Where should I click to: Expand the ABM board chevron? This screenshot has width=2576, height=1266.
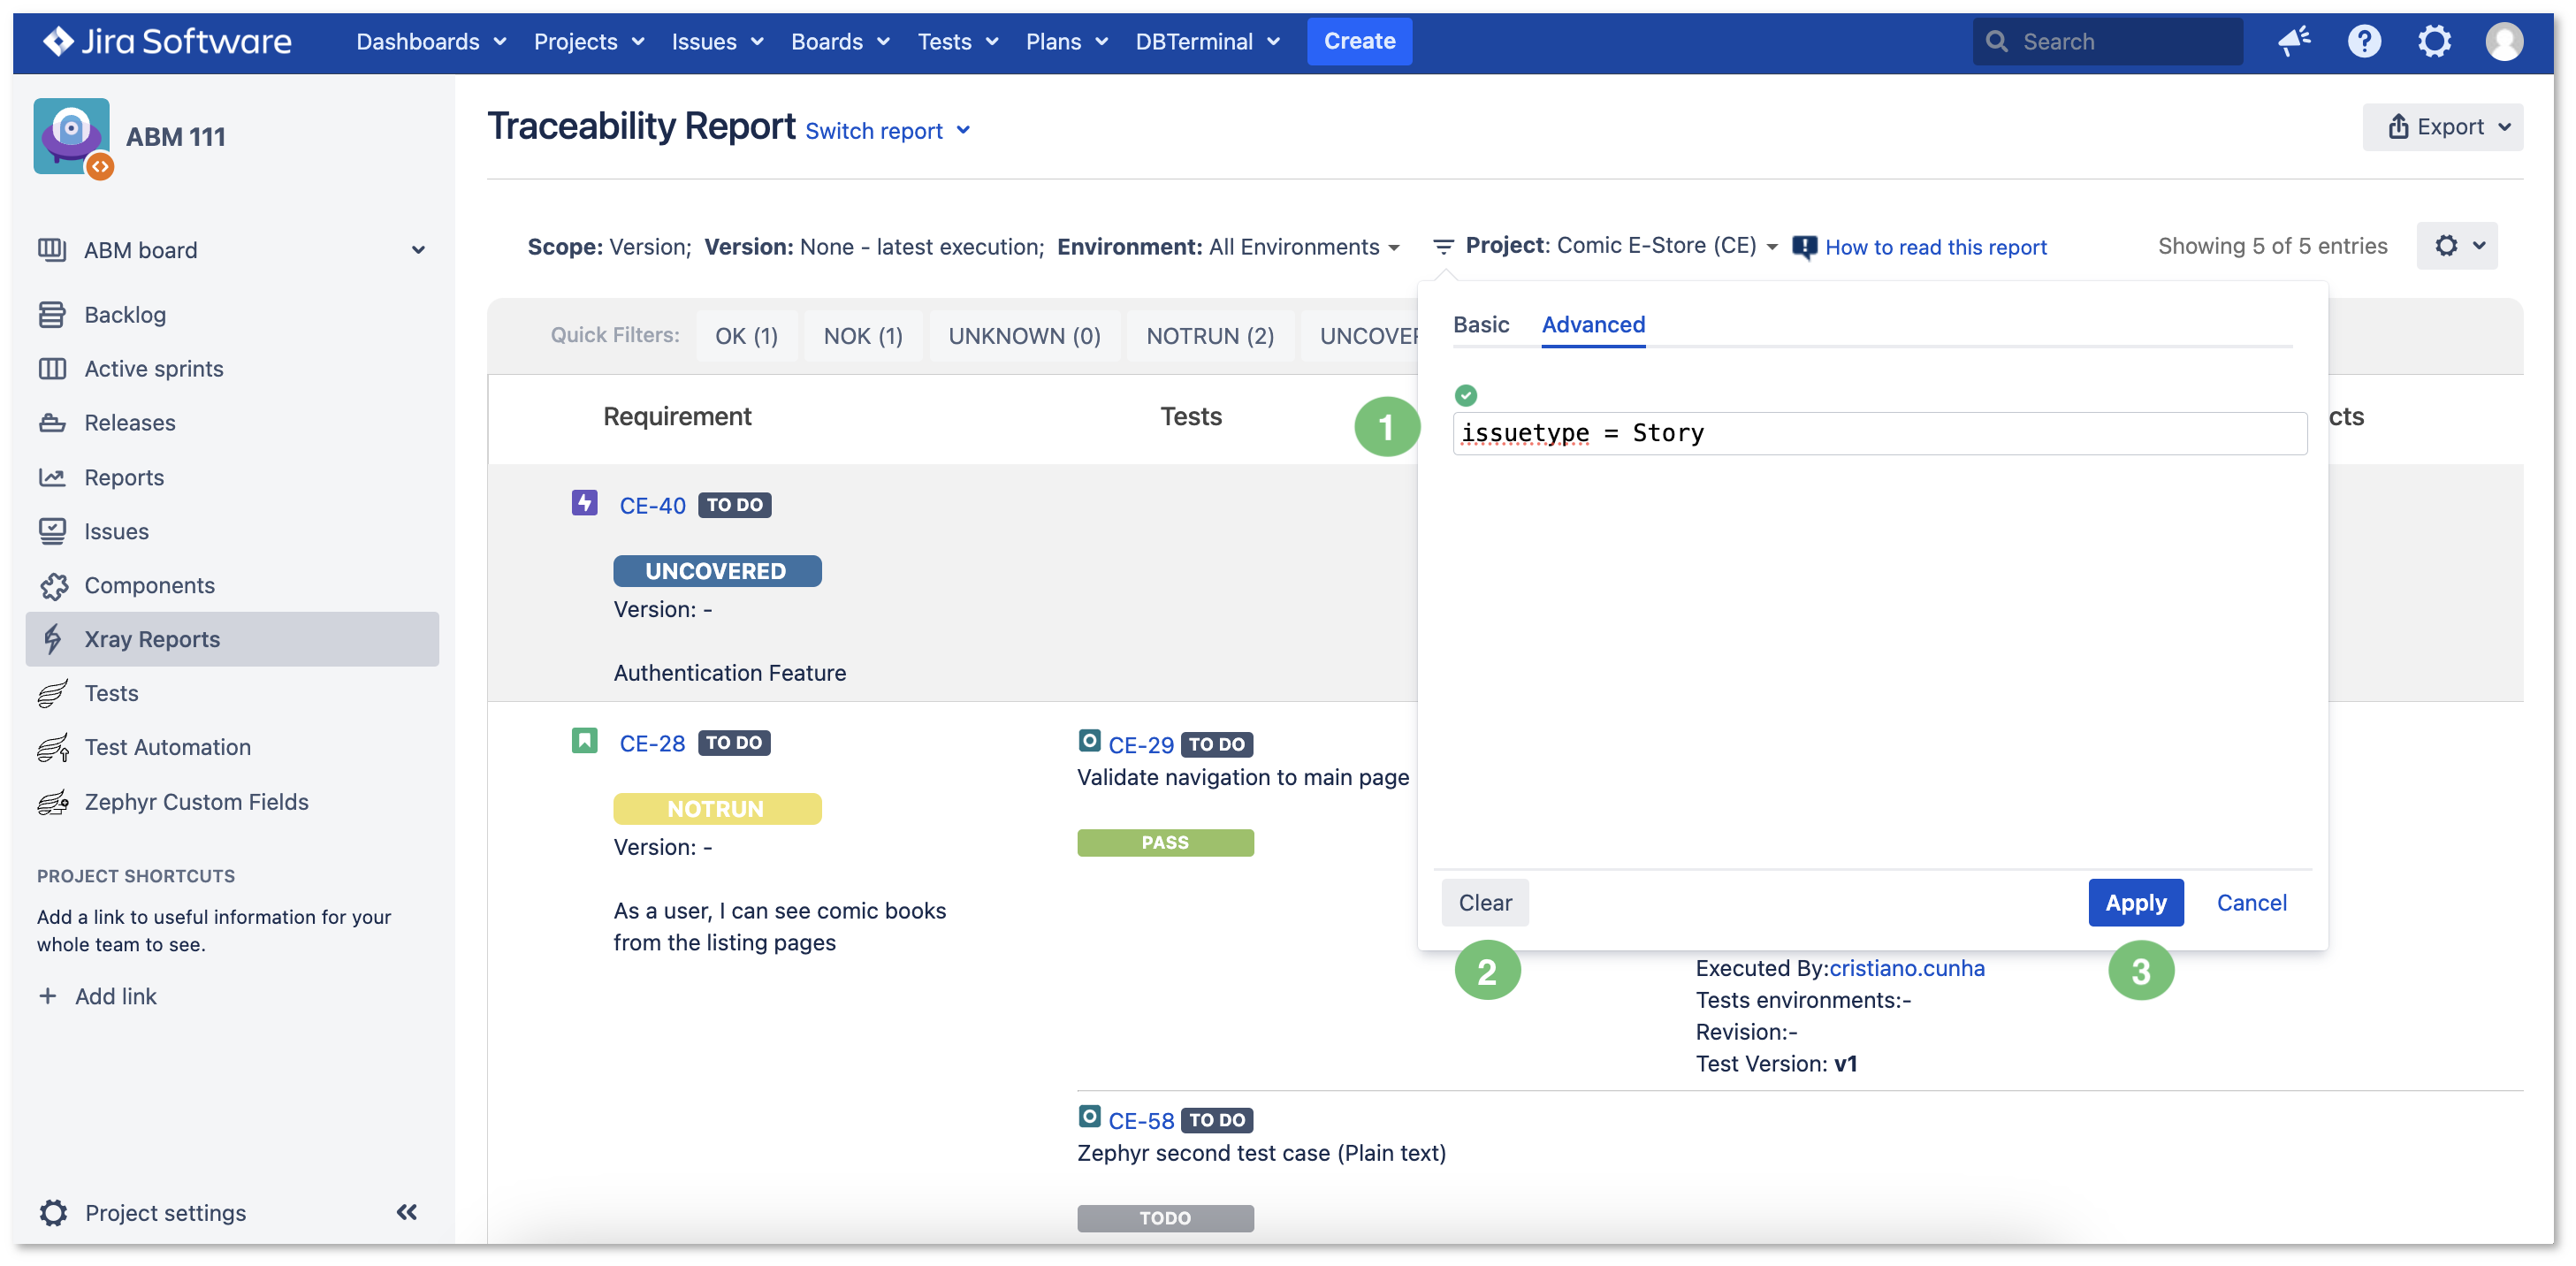coord(418,250)
